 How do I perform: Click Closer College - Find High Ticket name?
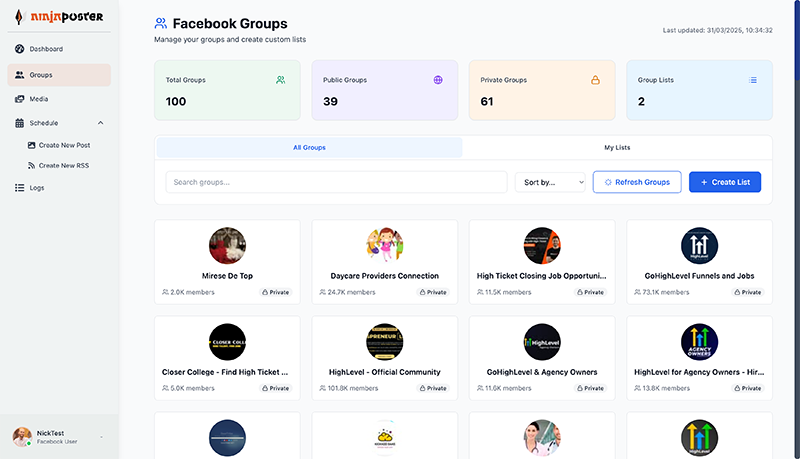pyautogui.click(x=225, y=372)
